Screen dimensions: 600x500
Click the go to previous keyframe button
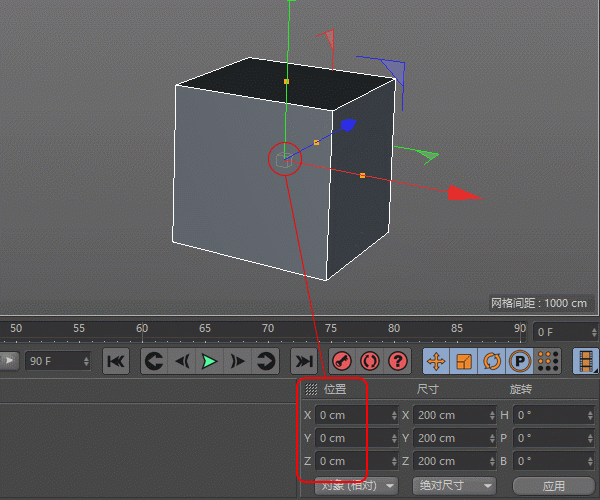(x=153, y=361)
